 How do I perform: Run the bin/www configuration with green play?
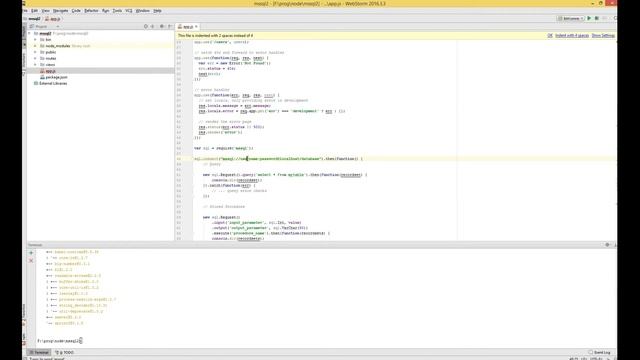click(589, 18)
